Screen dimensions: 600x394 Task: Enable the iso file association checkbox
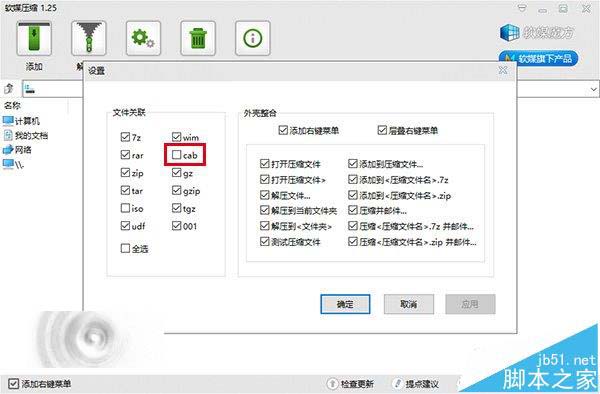125,208
